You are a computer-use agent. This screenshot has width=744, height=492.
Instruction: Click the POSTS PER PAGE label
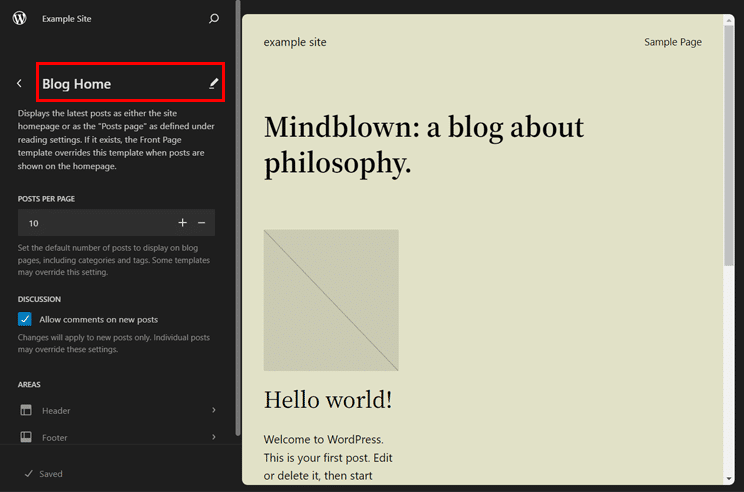pyautogui.click(x=46, y=199)
